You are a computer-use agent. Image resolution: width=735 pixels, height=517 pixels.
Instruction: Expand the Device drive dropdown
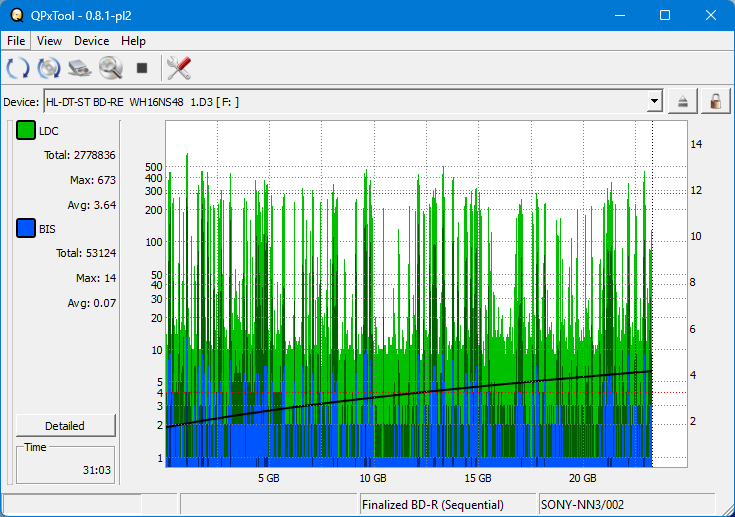[654, 101]
